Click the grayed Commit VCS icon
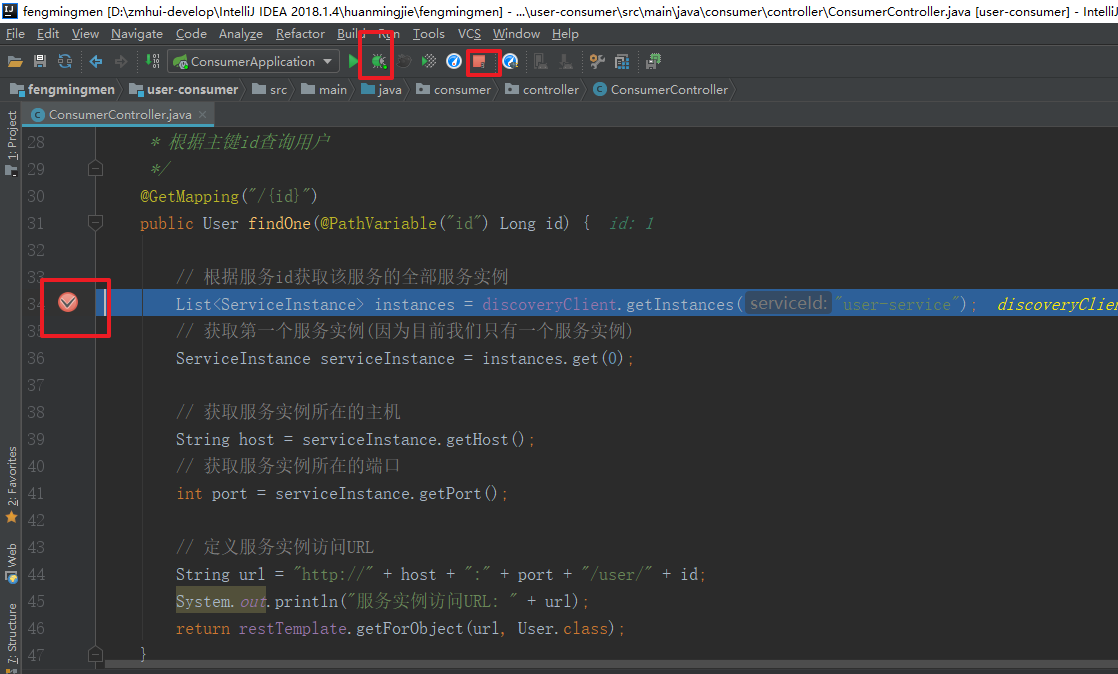 tap(566, 62)
